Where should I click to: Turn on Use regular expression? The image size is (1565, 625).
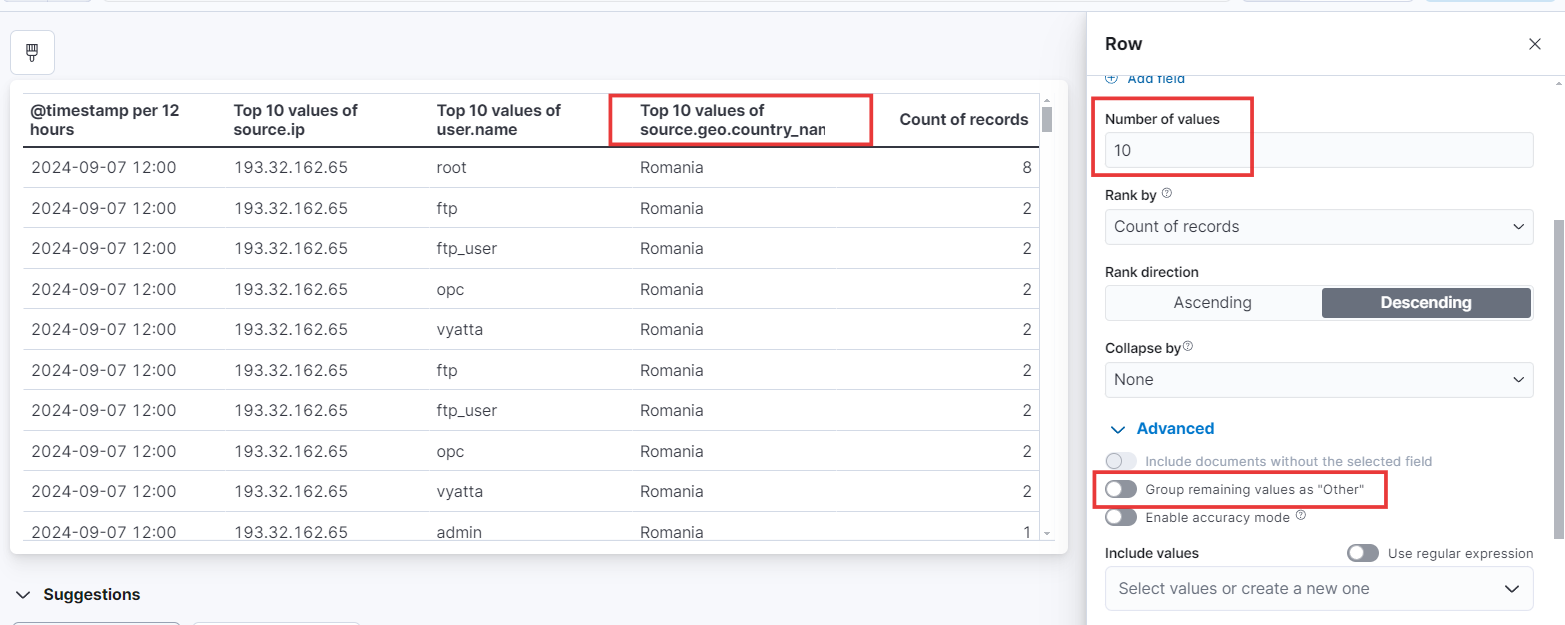(x=1363, y=553)
